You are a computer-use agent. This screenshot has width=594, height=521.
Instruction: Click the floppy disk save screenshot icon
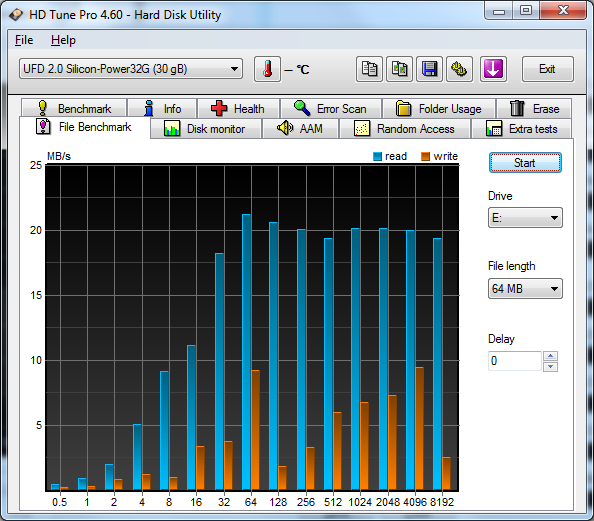429,69
